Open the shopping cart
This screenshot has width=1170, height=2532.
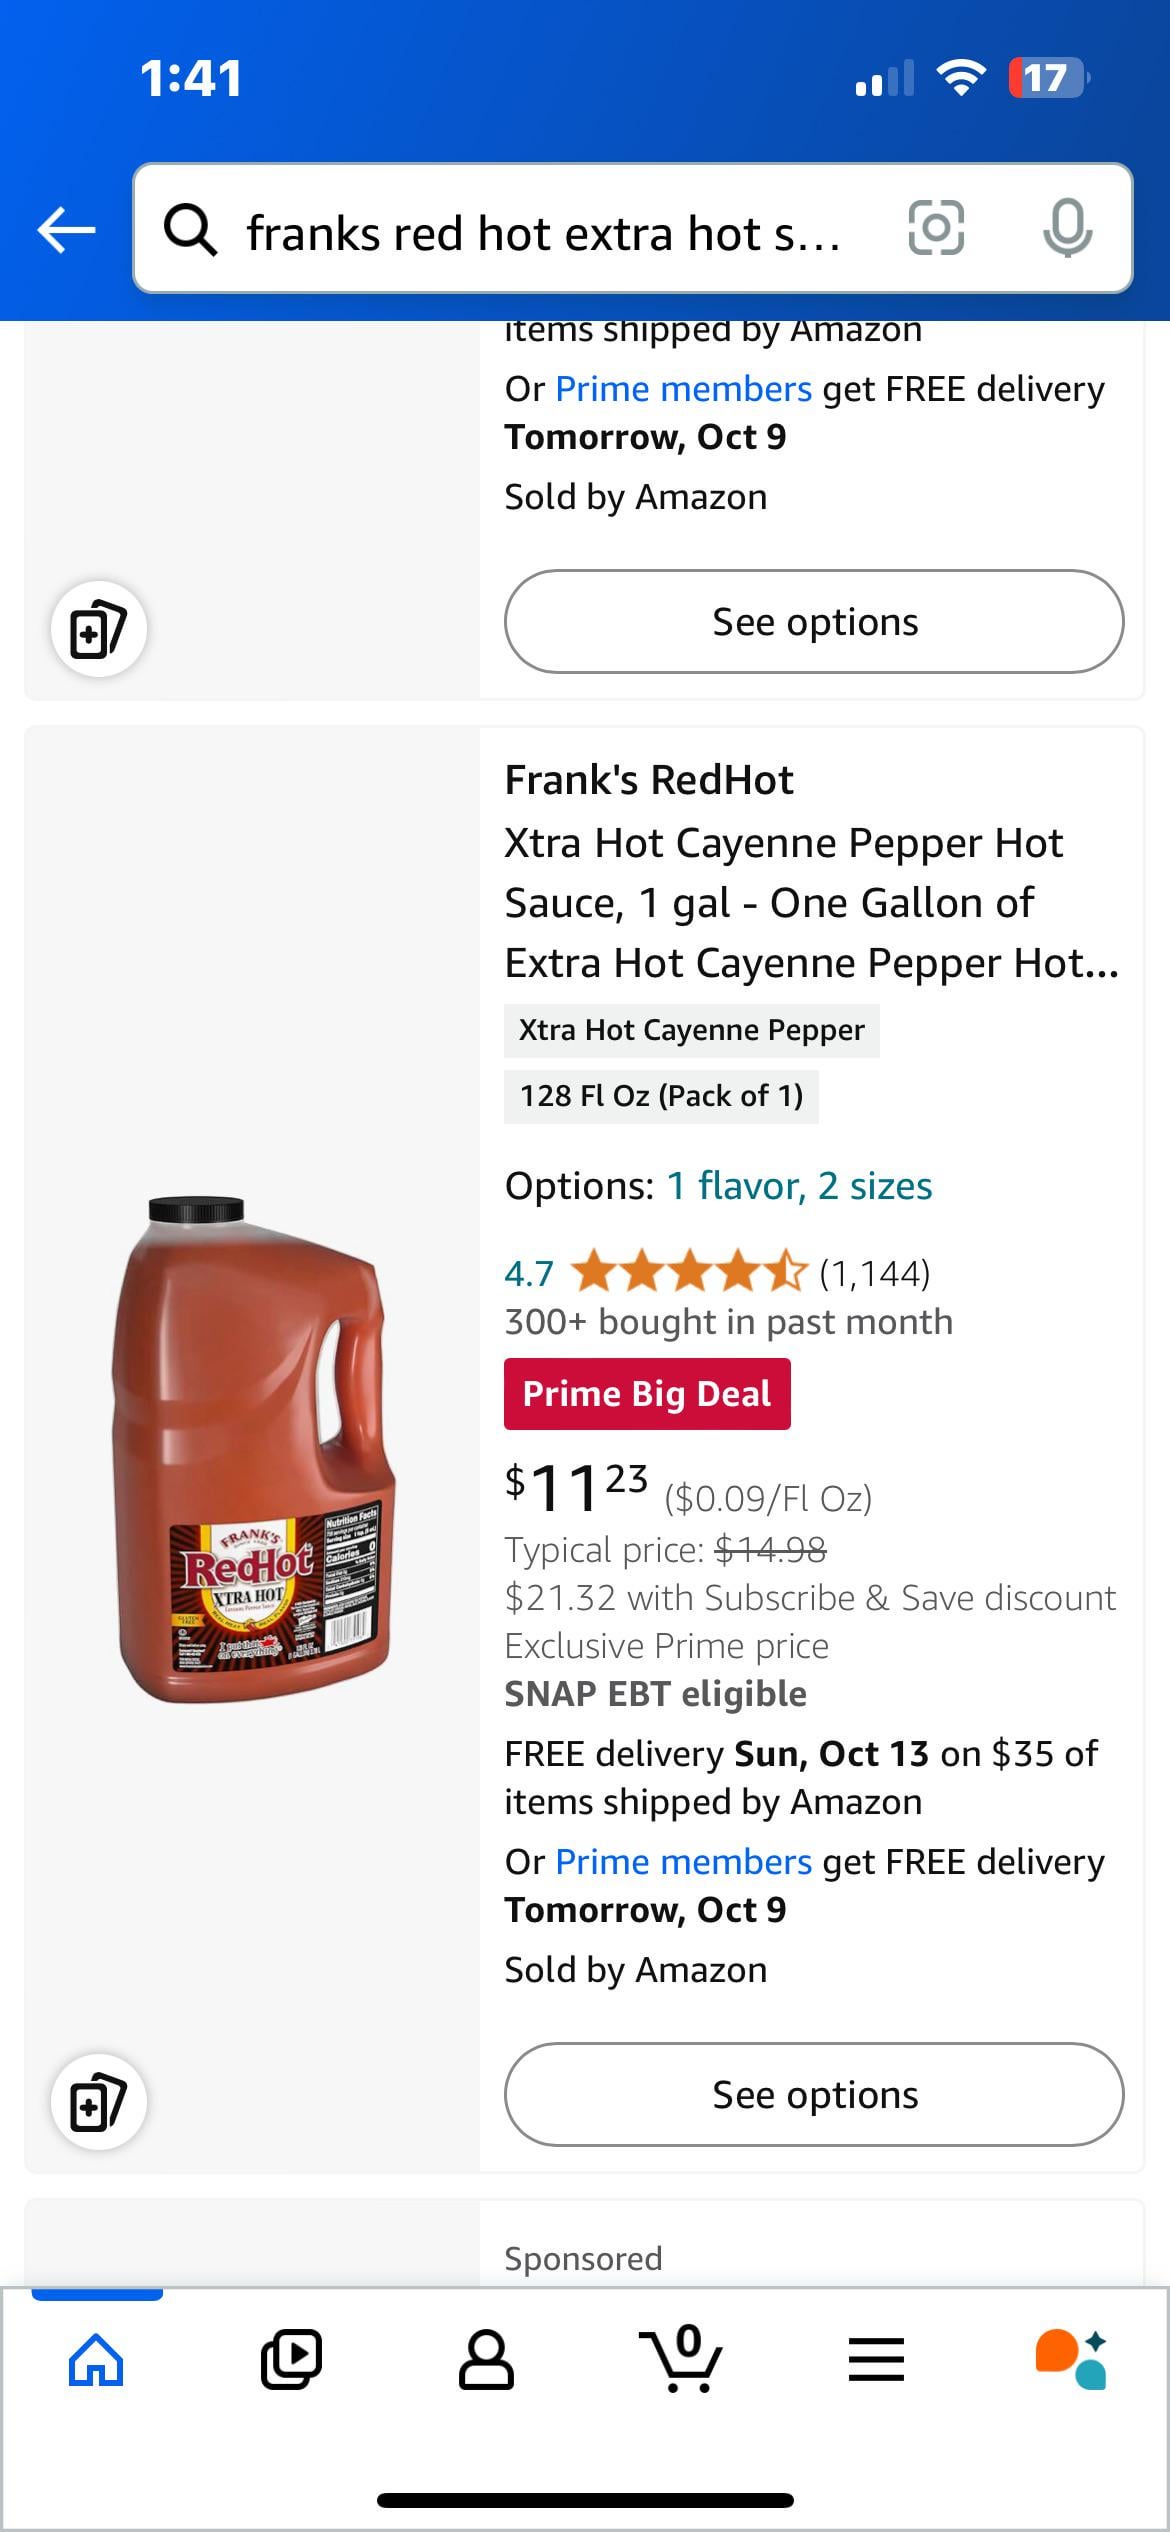(x=681, y=2360)
